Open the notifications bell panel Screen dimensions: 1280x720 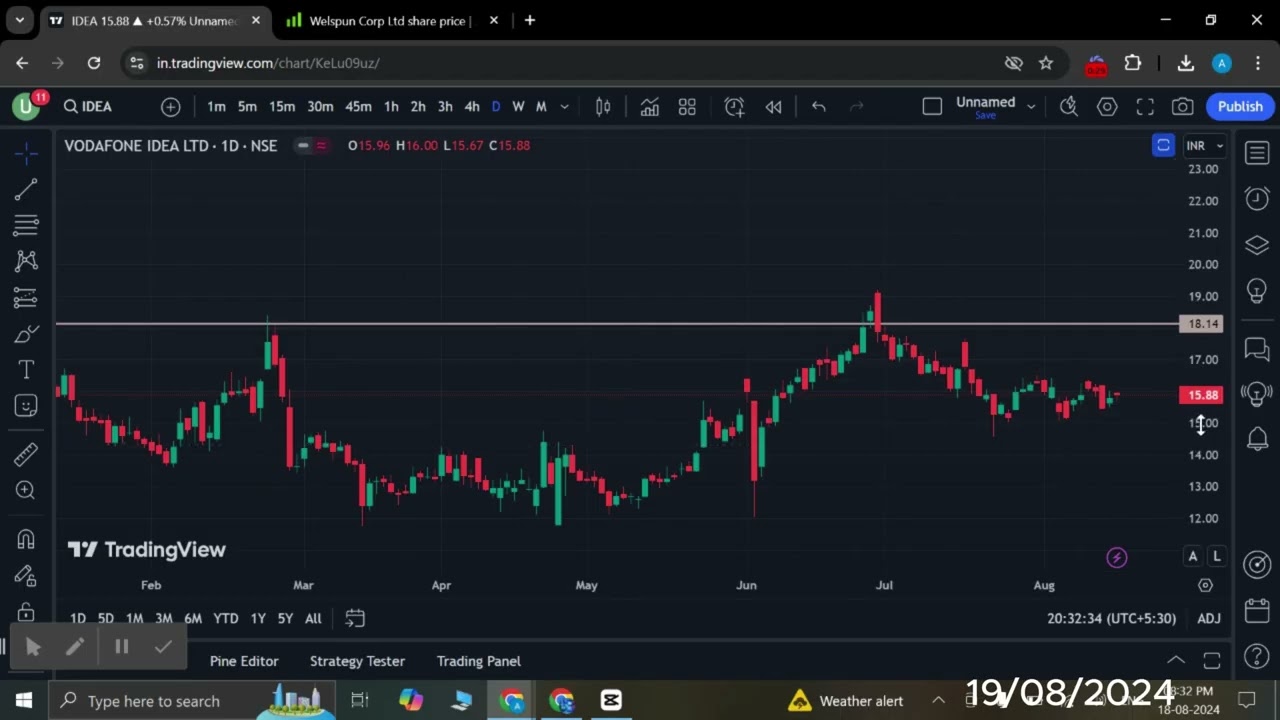(x=1257, y=438)
